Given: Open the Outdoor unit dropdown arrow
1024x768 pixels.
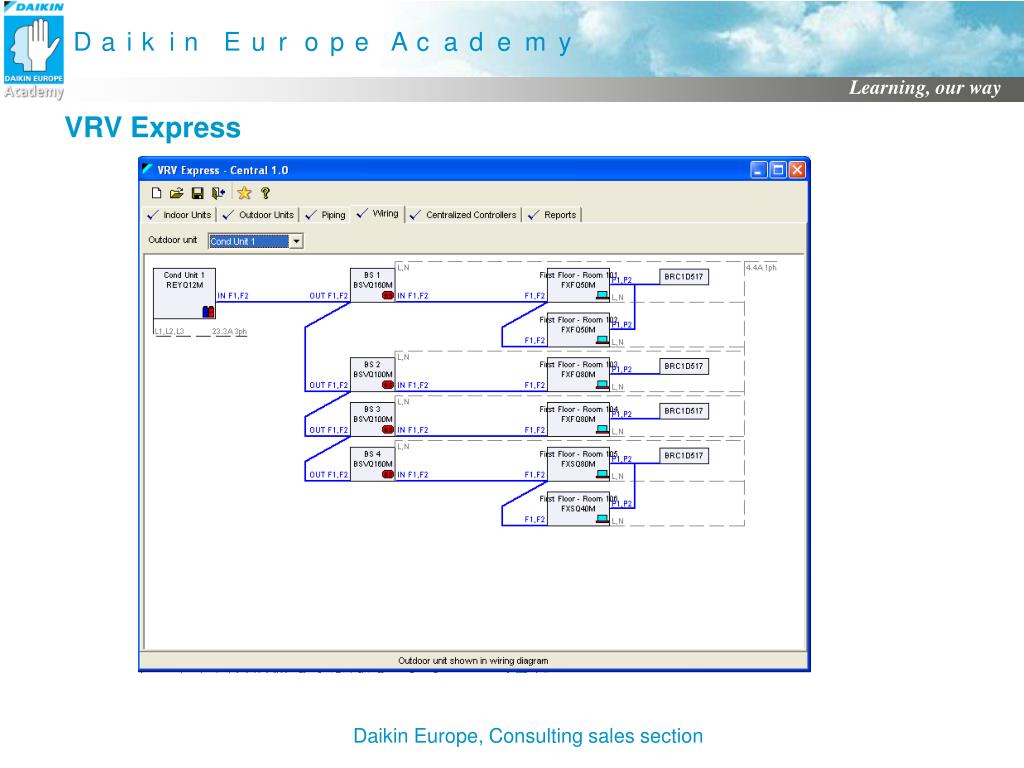Looking at the screenshot, I should click(296, 241).
